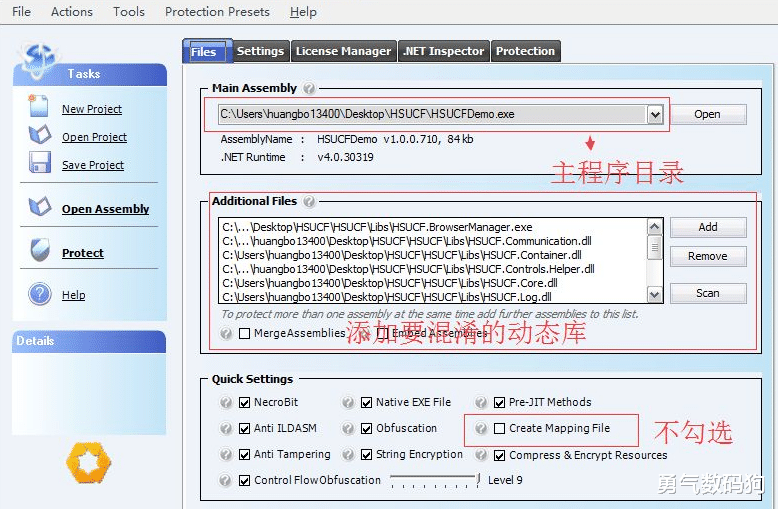Click the Open Project link

[x=94, y=137]
